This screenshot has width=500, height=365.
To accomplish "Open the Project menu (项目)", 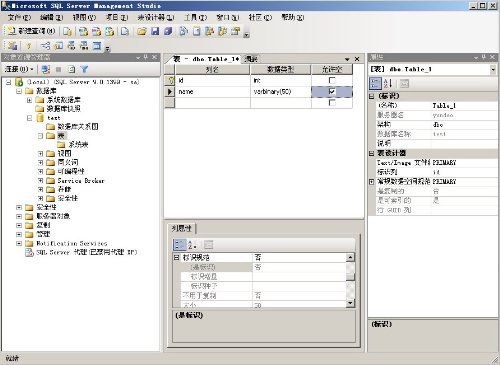I will pos(117,17).
